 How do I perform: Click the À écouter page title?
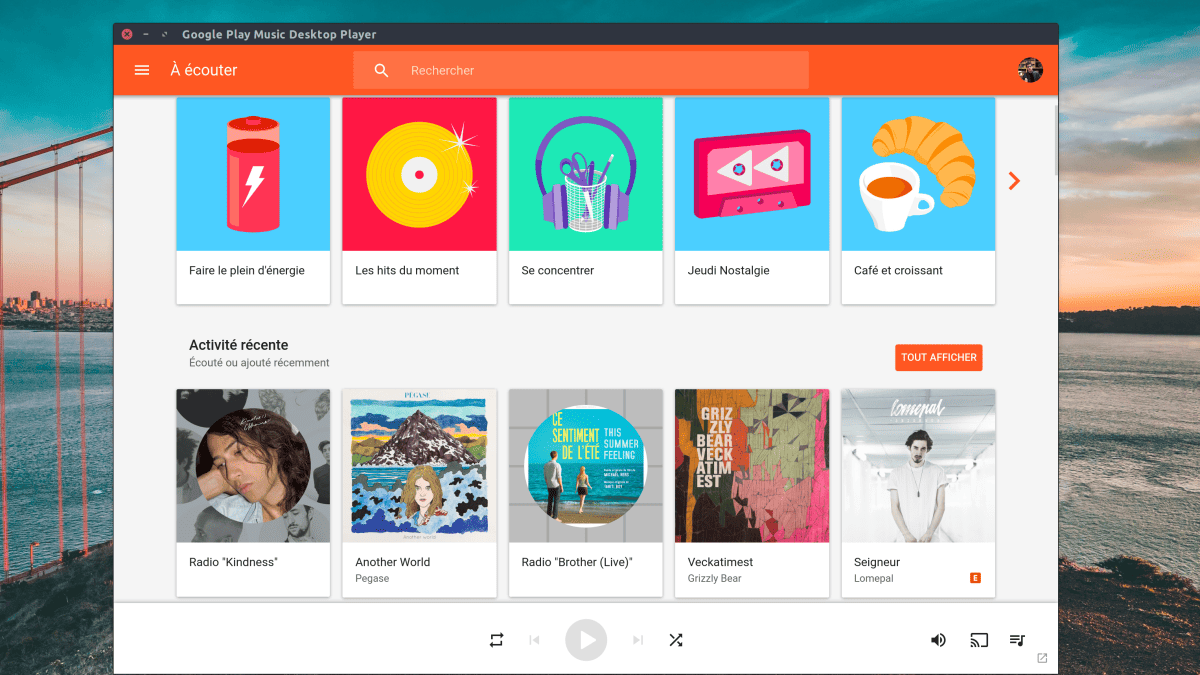click(204, 70)
